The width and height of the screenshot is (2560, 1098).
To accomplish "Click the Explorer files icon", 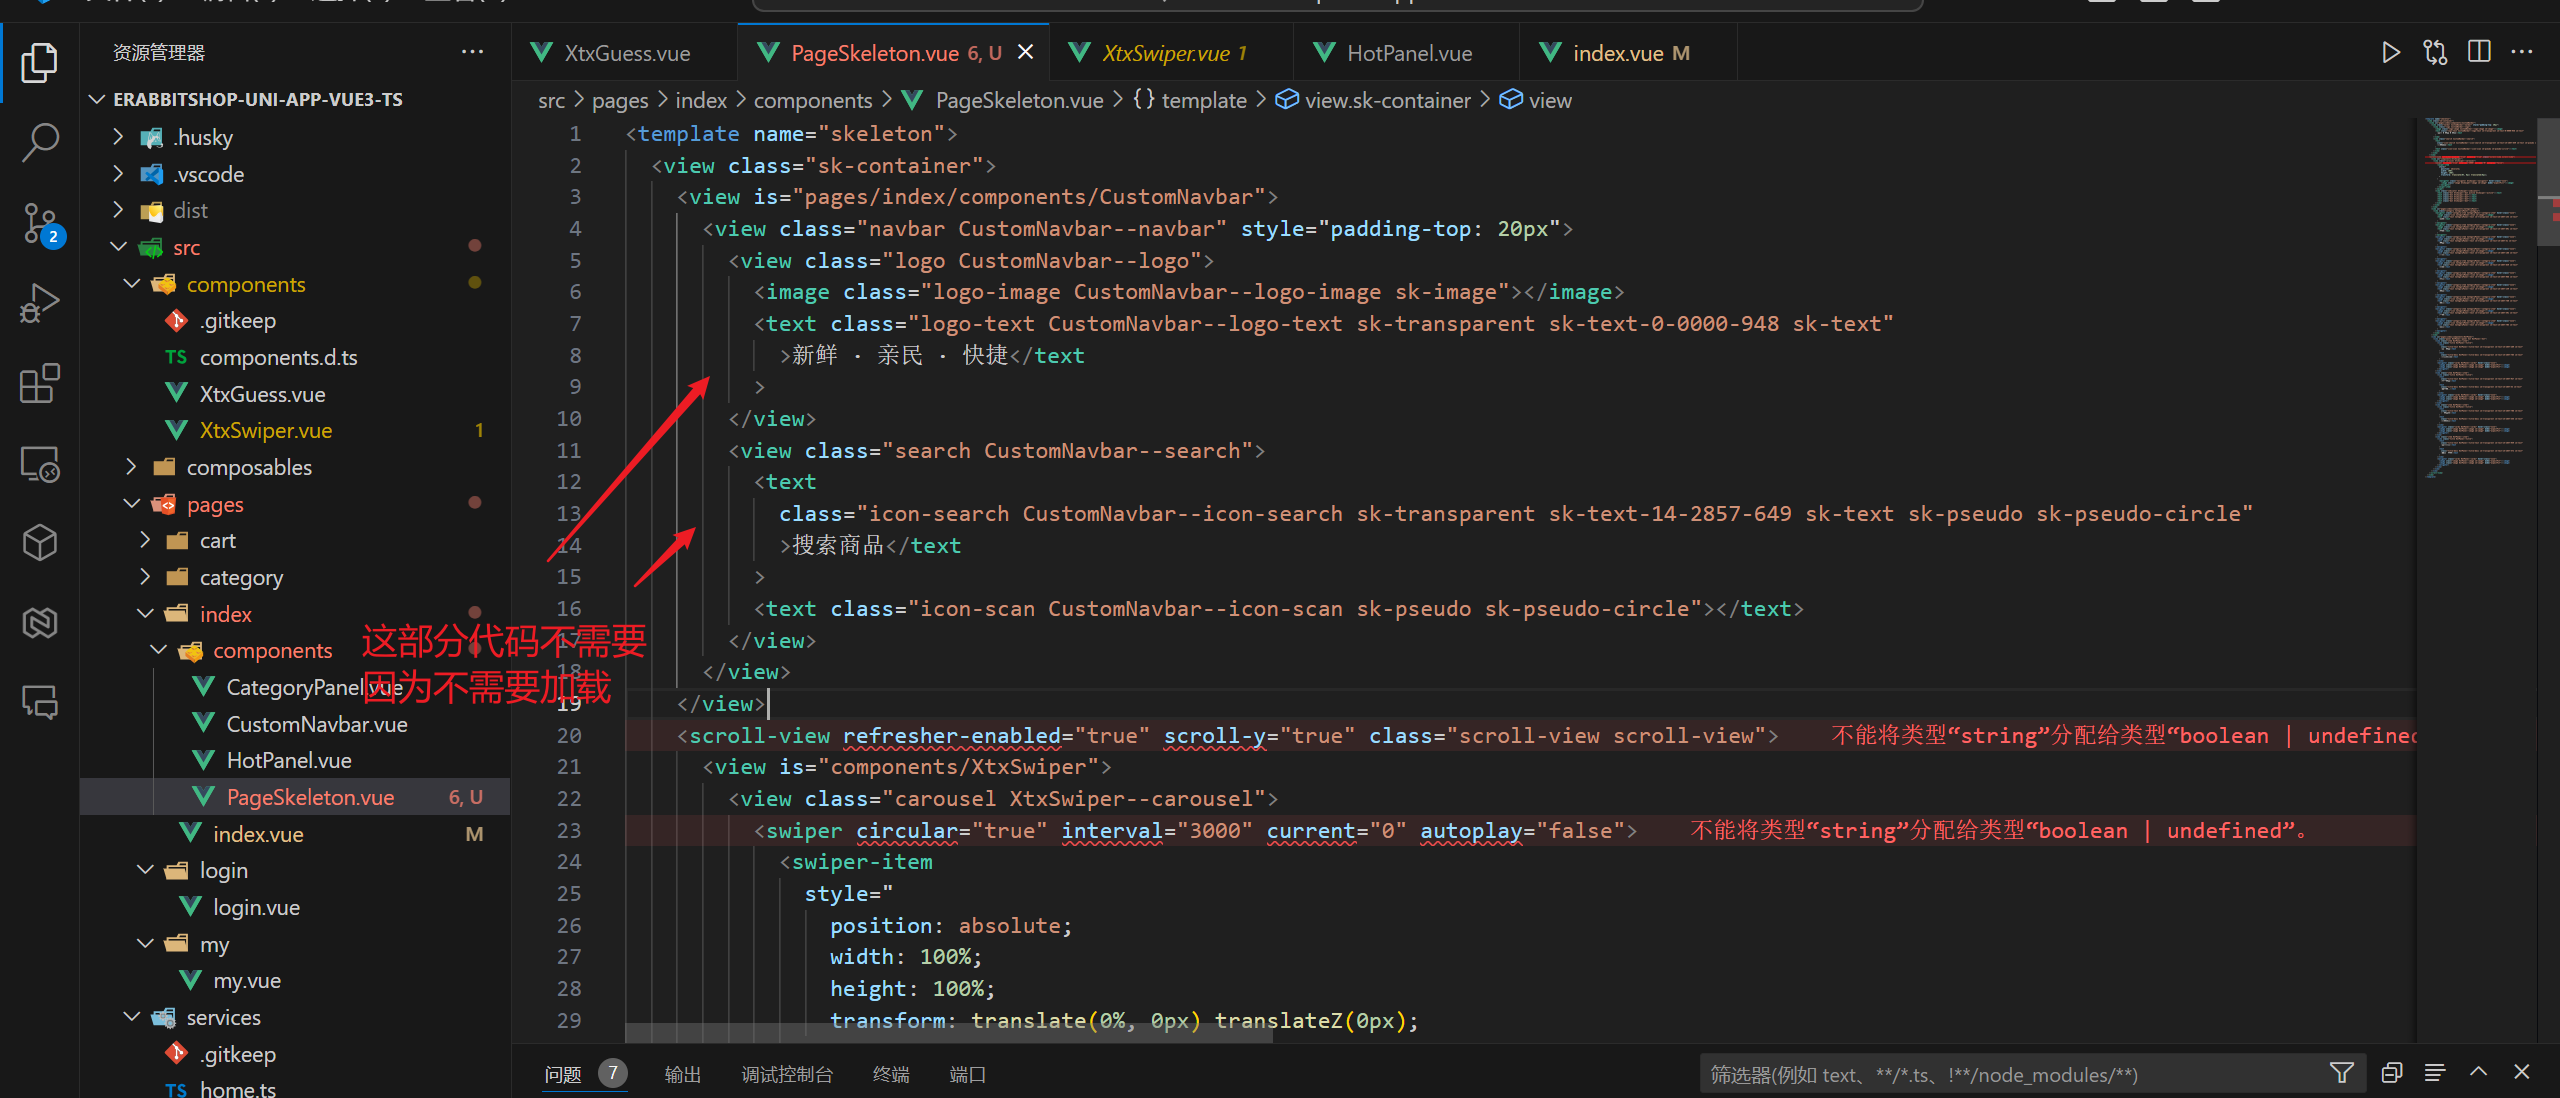I will pos(40,62).
